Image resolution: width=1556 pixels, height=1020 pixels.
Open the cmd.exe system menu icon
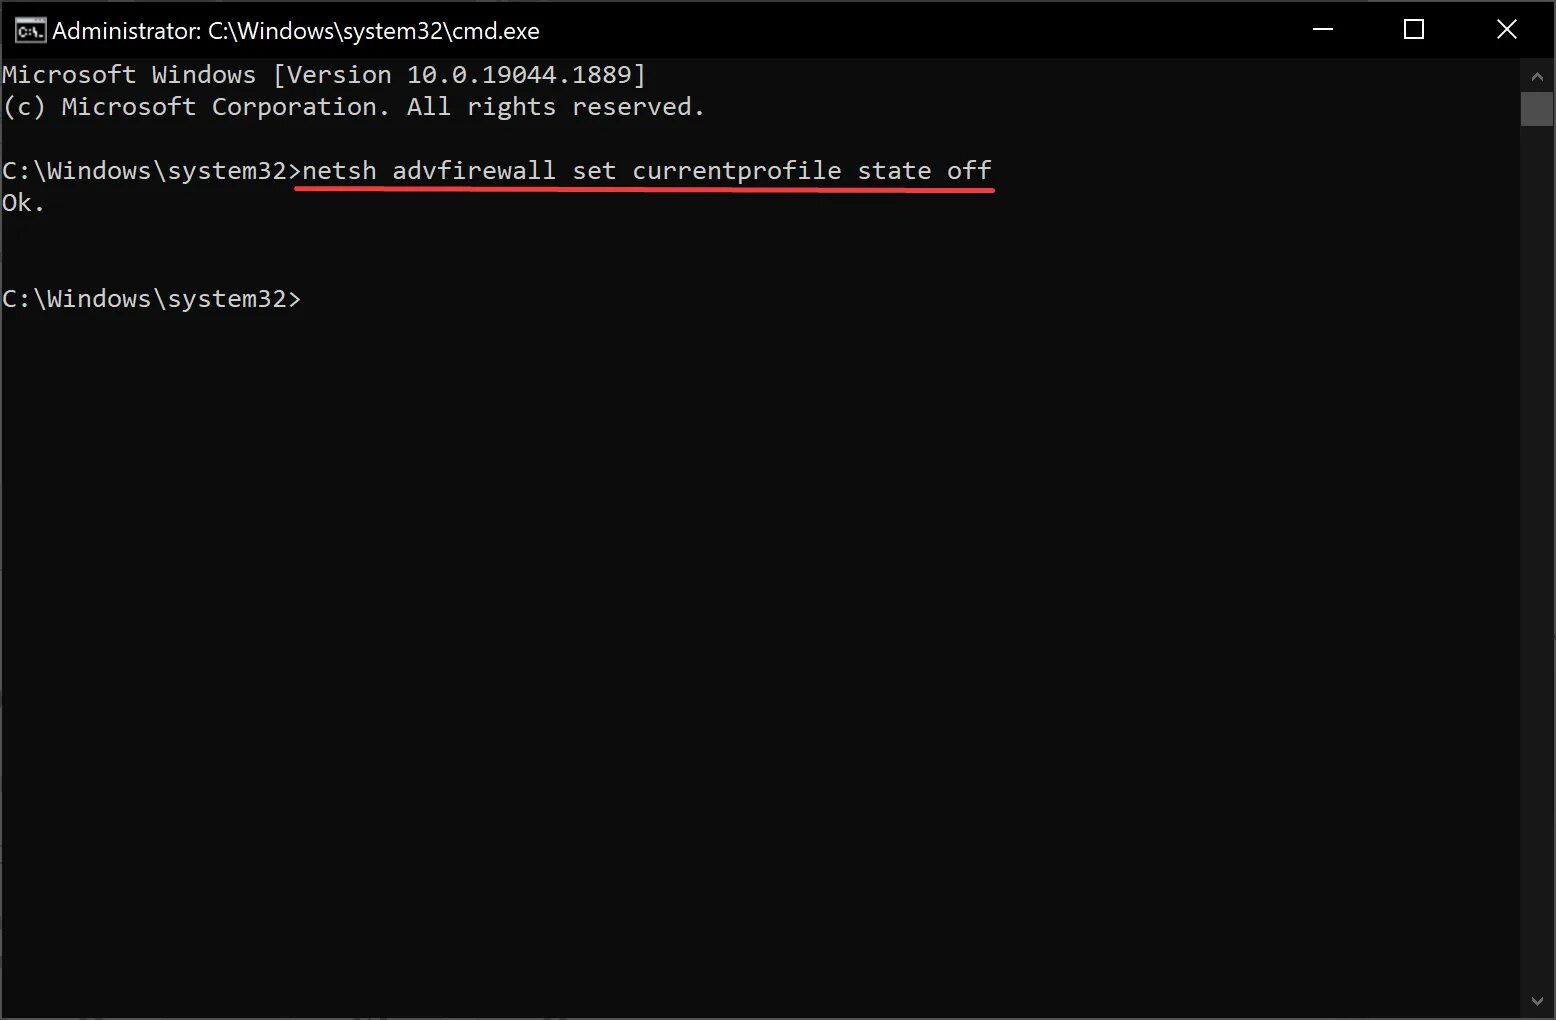tap(30, 30)
